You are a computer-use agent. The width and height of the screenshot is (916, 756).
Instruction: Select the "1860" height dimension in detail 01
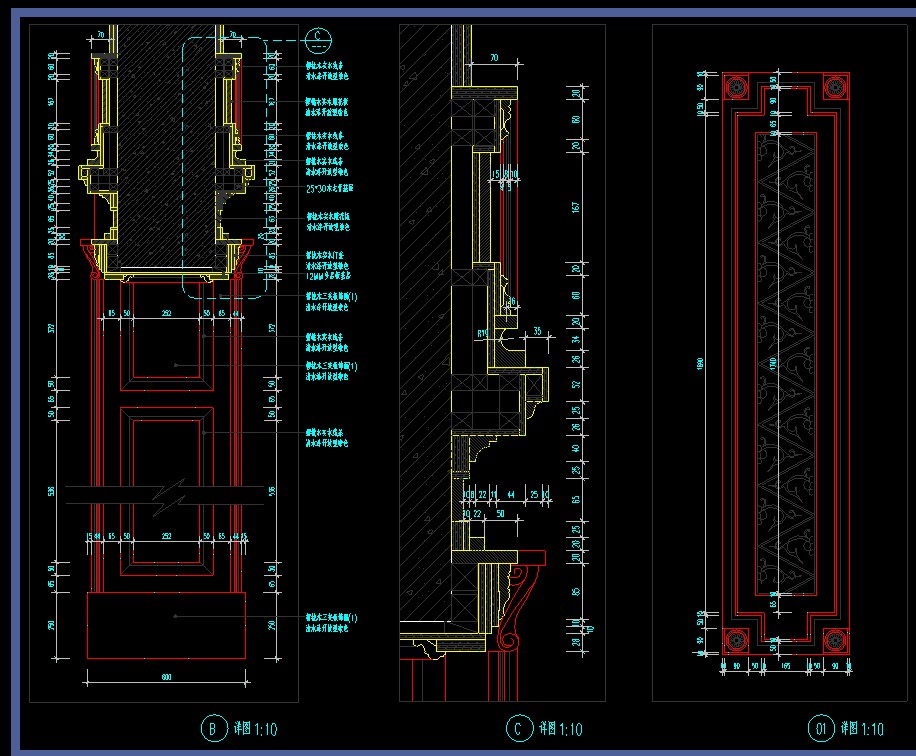pos(700,363)
